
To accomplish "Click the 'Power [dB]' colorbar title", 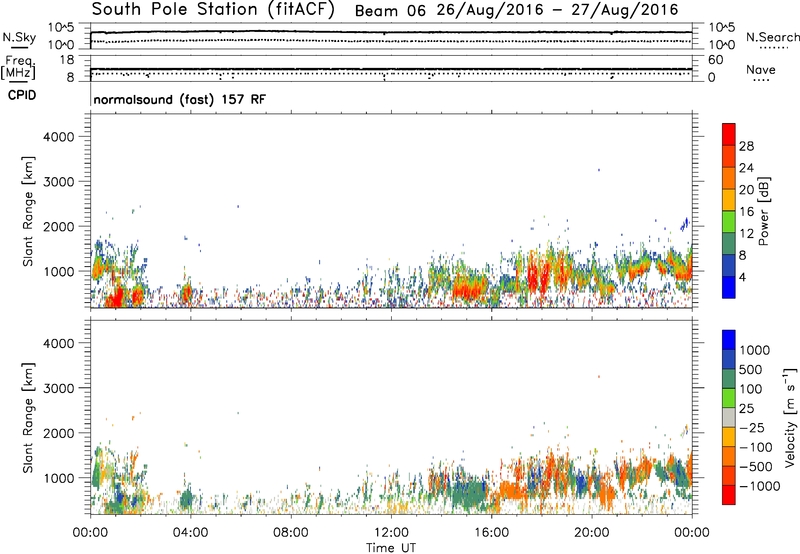I will pyautogui.click(x=763, y=211).
